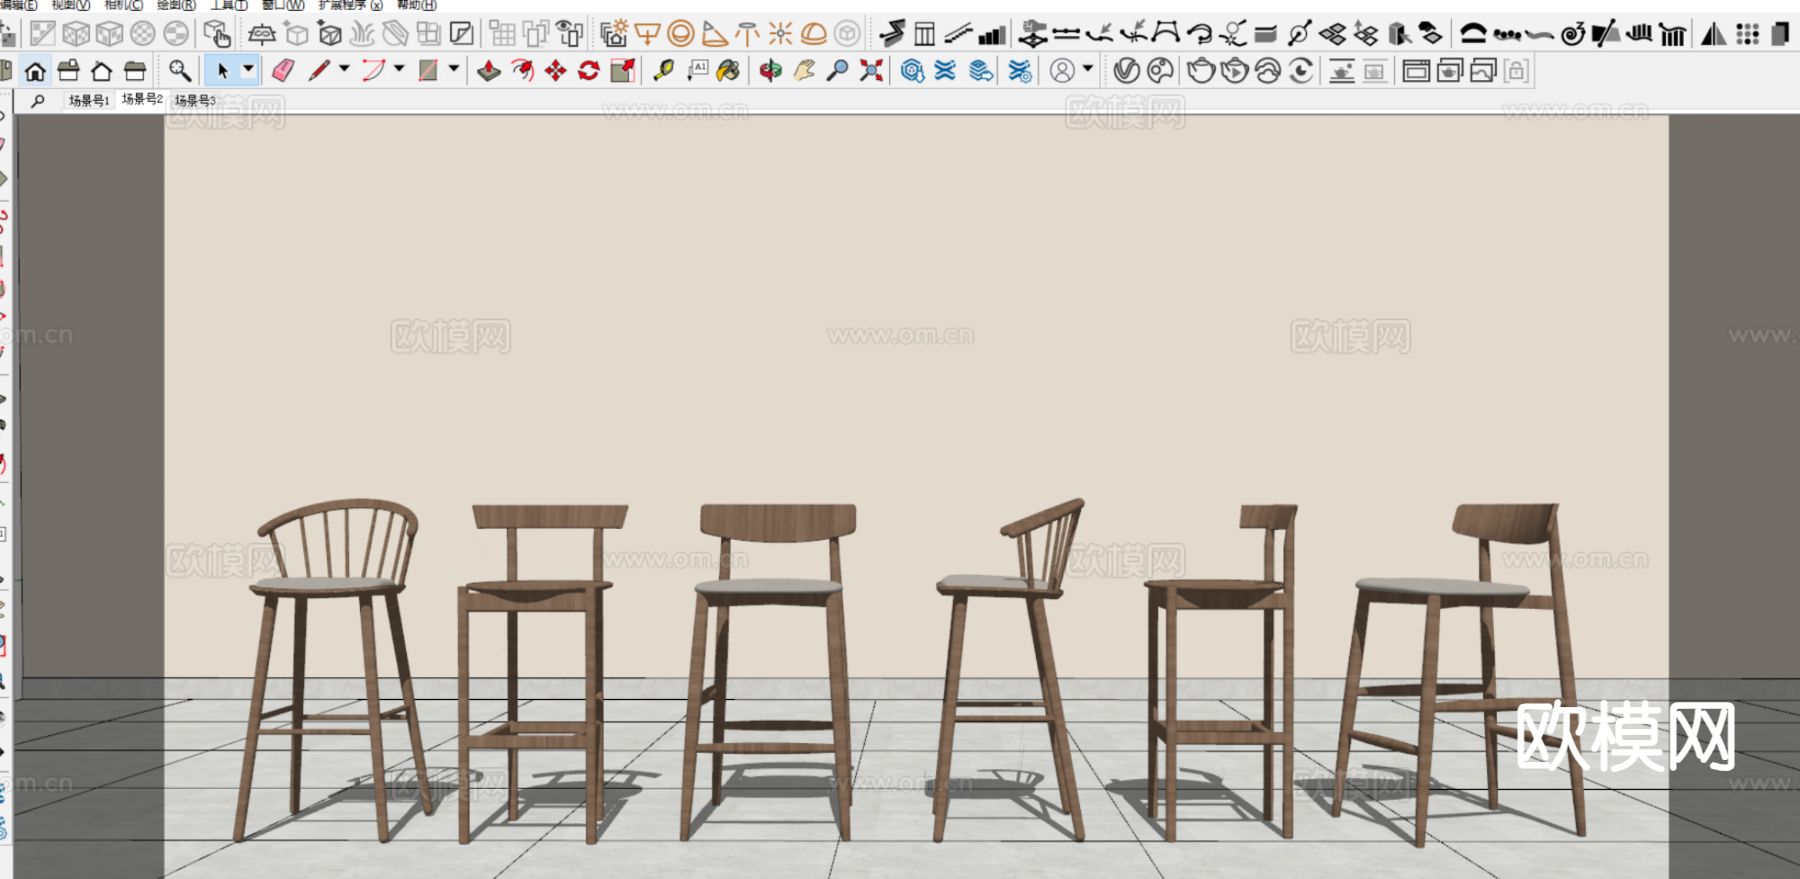Select the Move tool with red arrows
The height and width of the screenshot is (879, 1800).
click(x=555, y=71)
